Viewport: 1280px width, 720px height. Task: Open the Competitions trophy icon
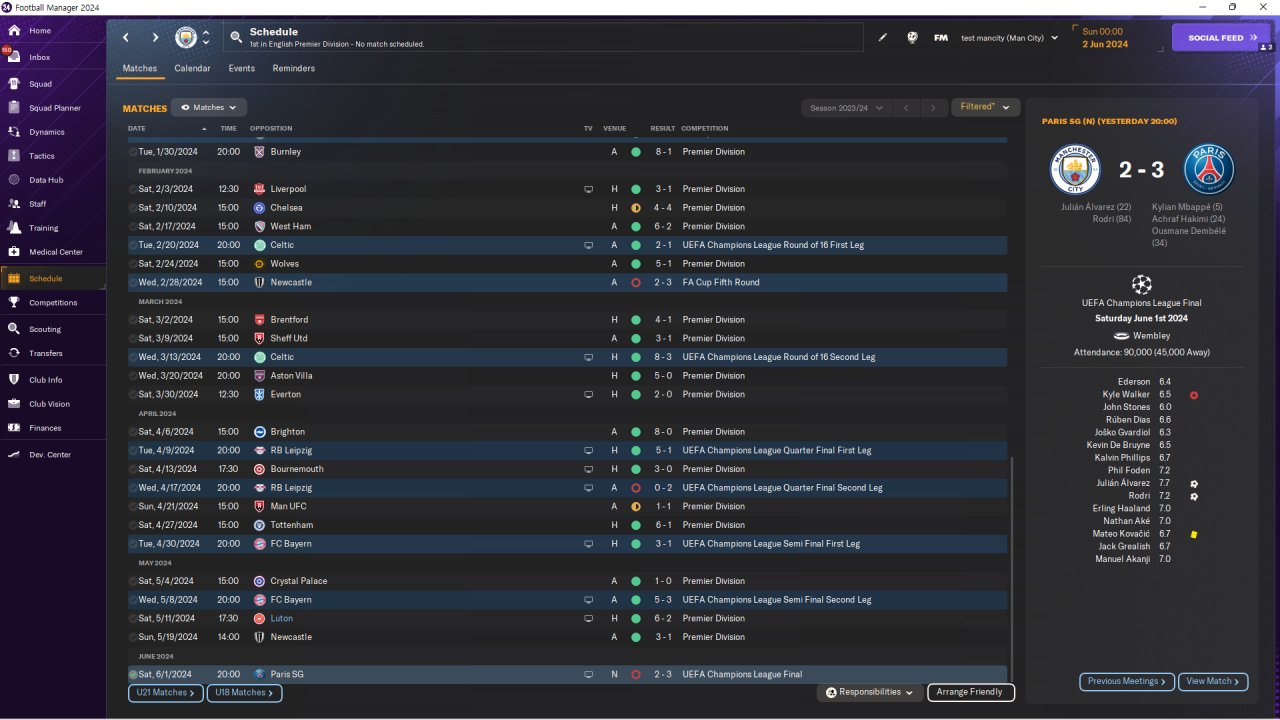click(14, 302)
